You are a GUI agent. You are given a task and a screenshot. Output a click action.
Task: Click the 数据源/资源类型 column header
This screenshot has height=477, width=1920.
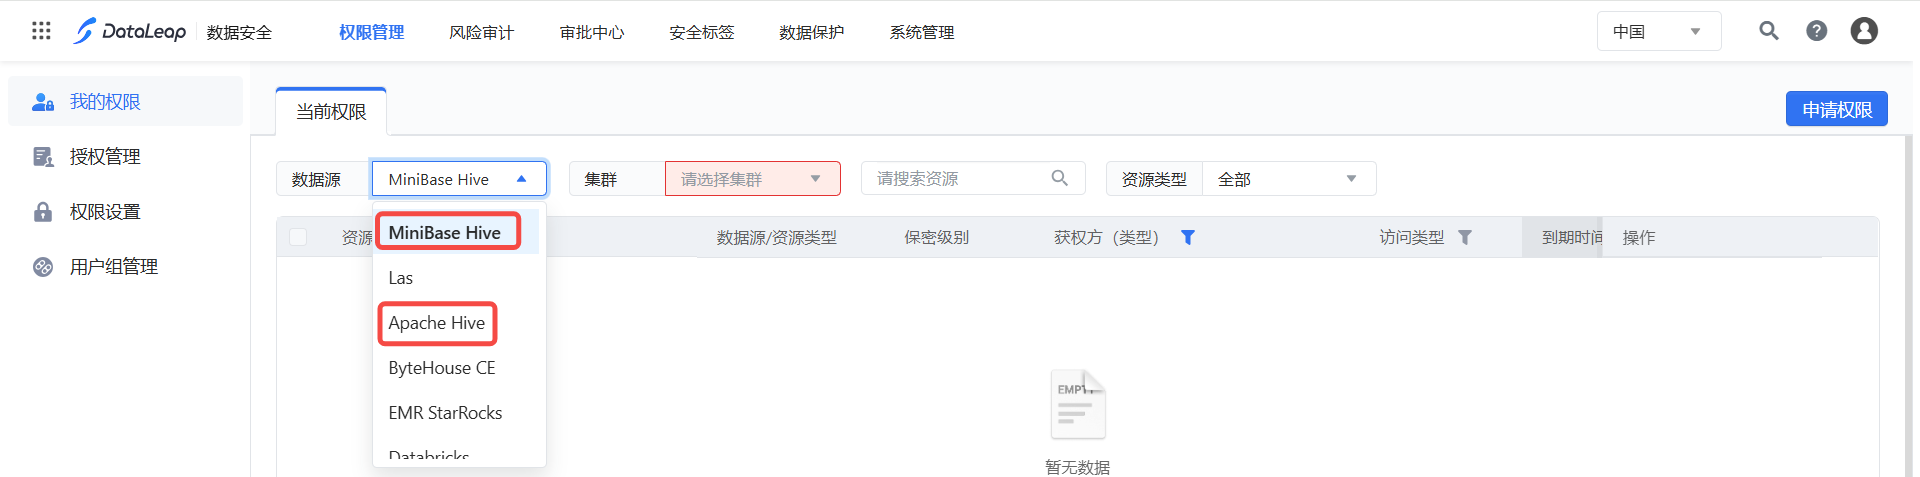[x=777, y=237]
